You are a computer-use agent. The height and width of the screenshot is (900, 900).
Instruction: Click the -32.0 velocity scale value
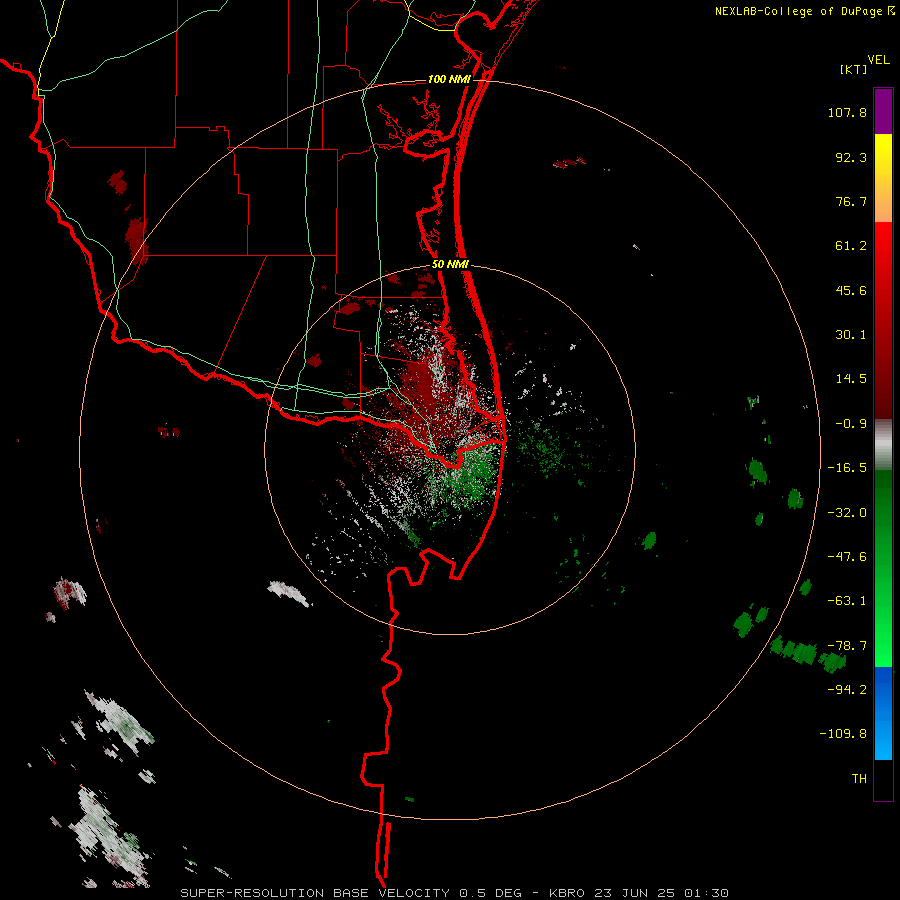click(x=847, y=513)
